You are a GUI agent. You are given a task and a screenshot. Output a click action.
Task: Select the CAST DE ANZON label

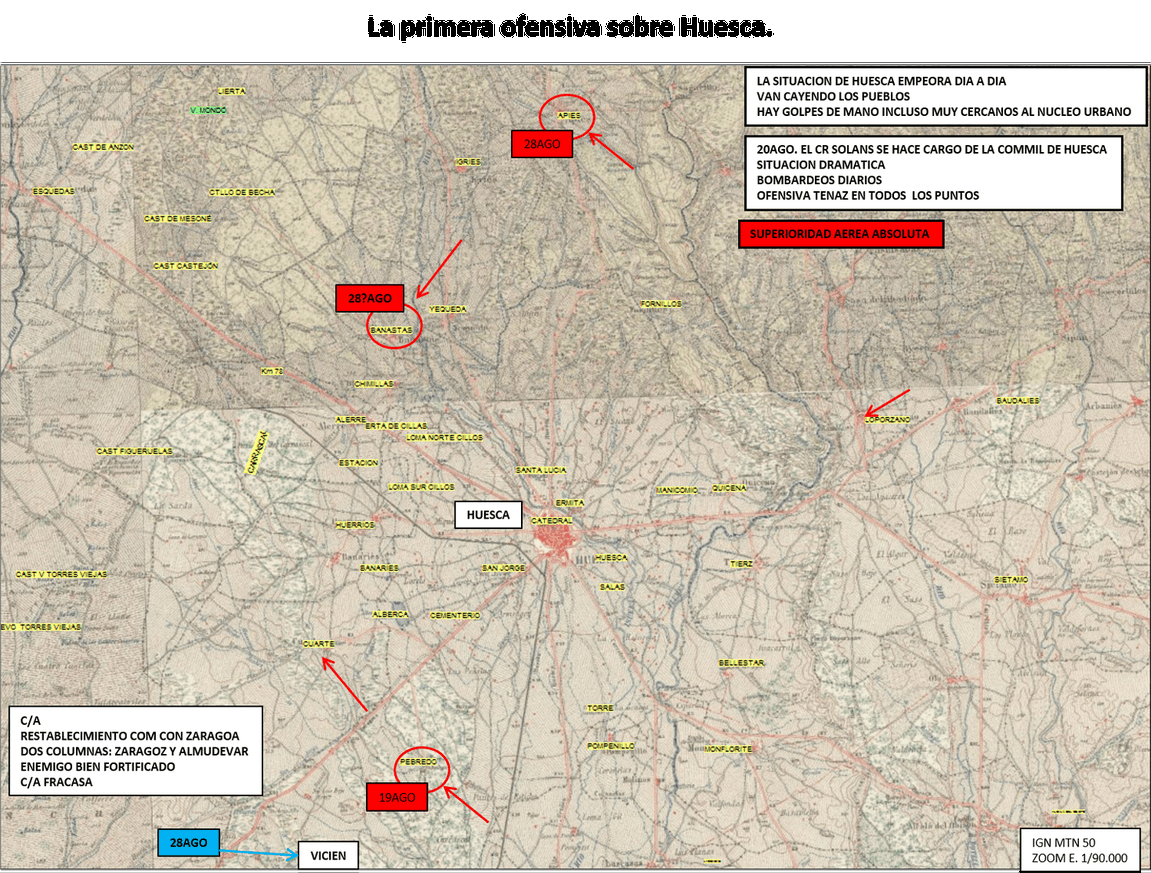pyautogui.click(x=104, y=147)
